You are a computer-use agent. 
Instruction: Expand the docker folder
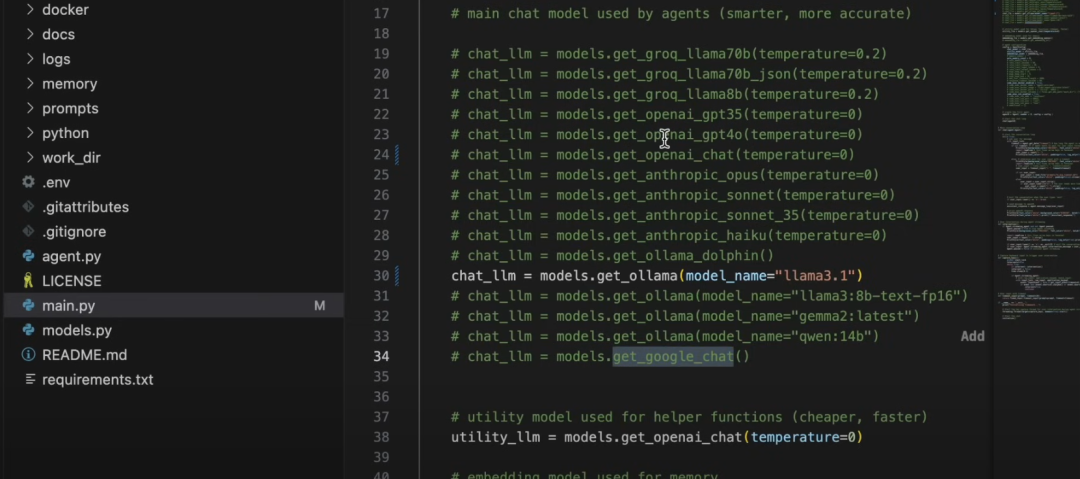pos(29,10)
